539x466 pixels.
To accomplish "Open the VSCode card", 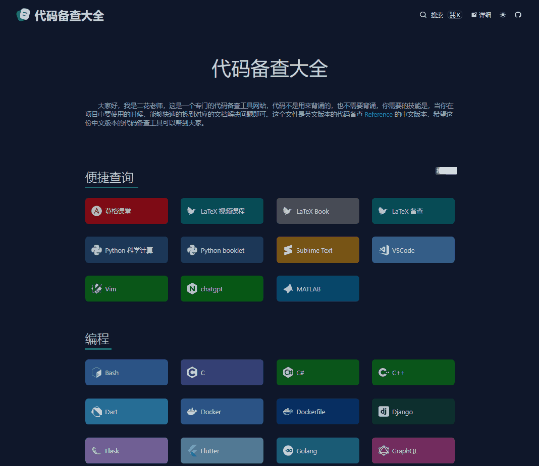I will click(414, 250).
